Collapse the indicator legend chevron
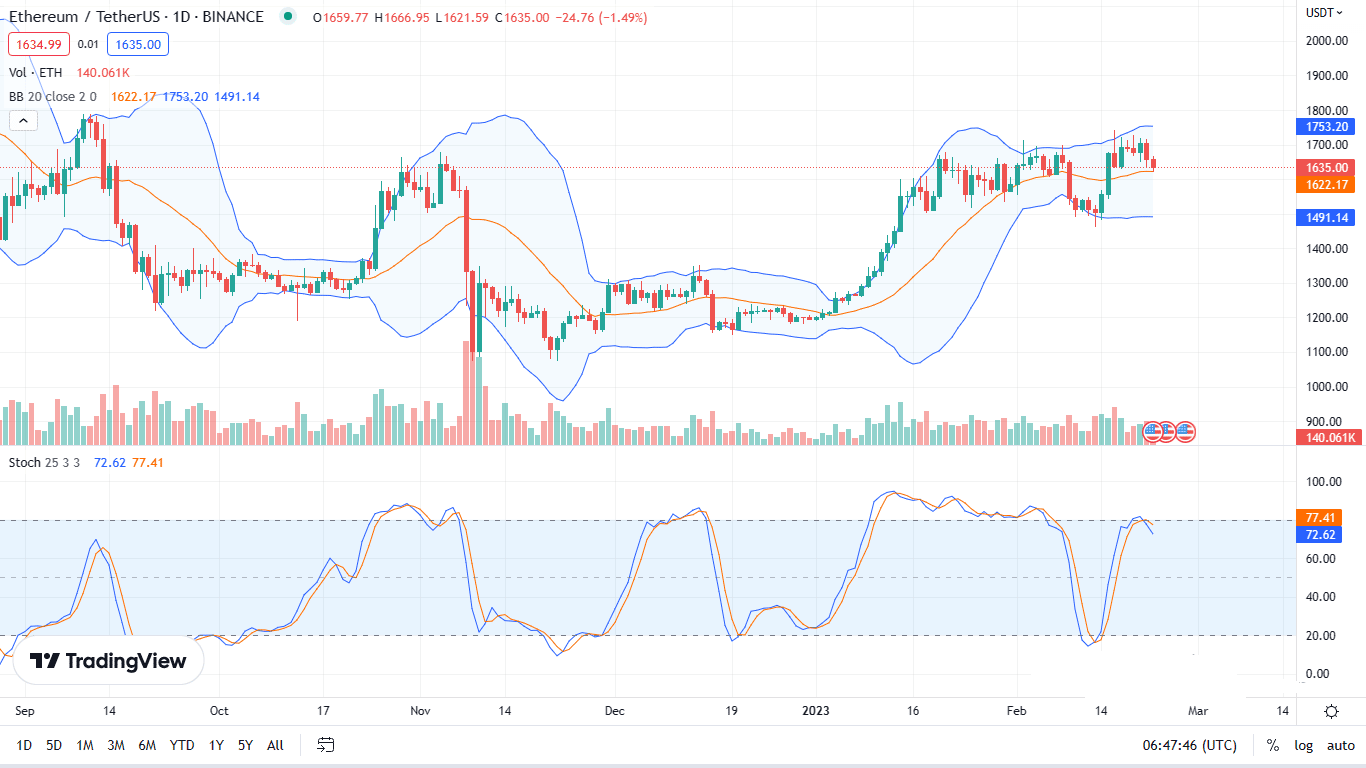 [24, 120]
